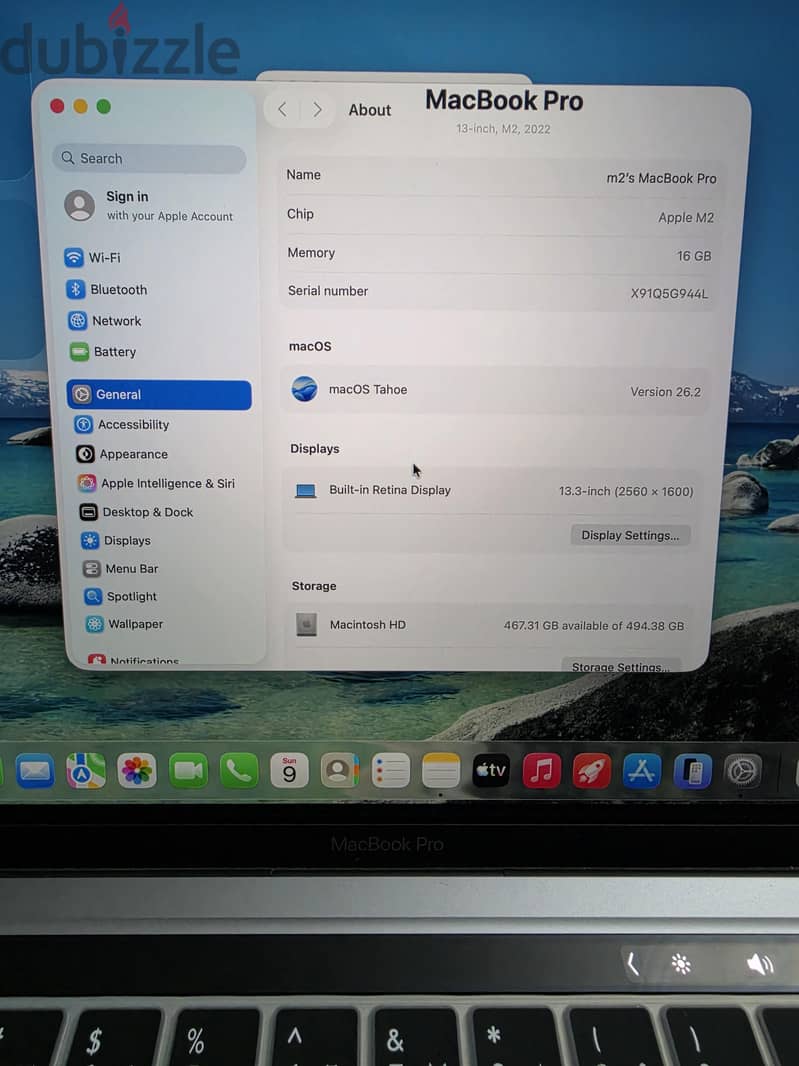Open Apple Intelligence & Siri settings

pyautogui.click(x=156, y=483)
